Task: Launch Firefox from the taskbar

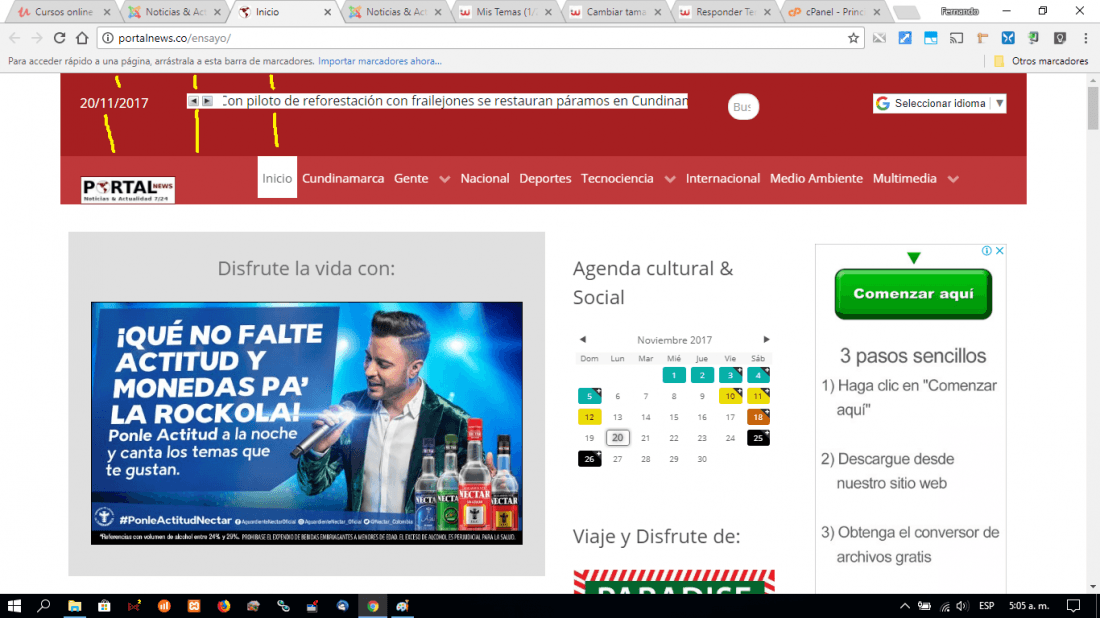Action: 224,605
